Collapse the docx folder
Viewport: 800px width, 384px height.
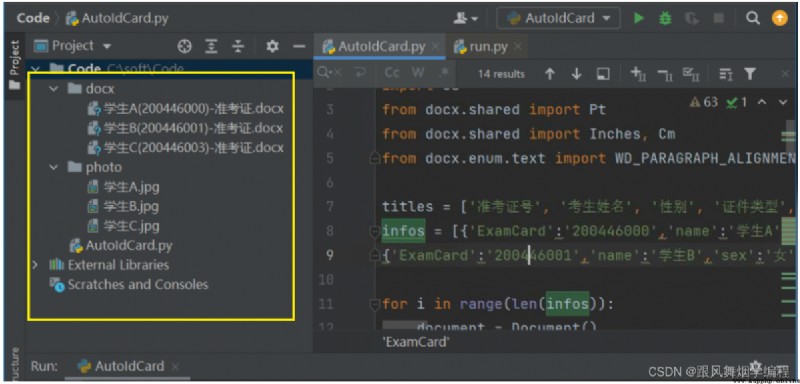click(54, 89)
